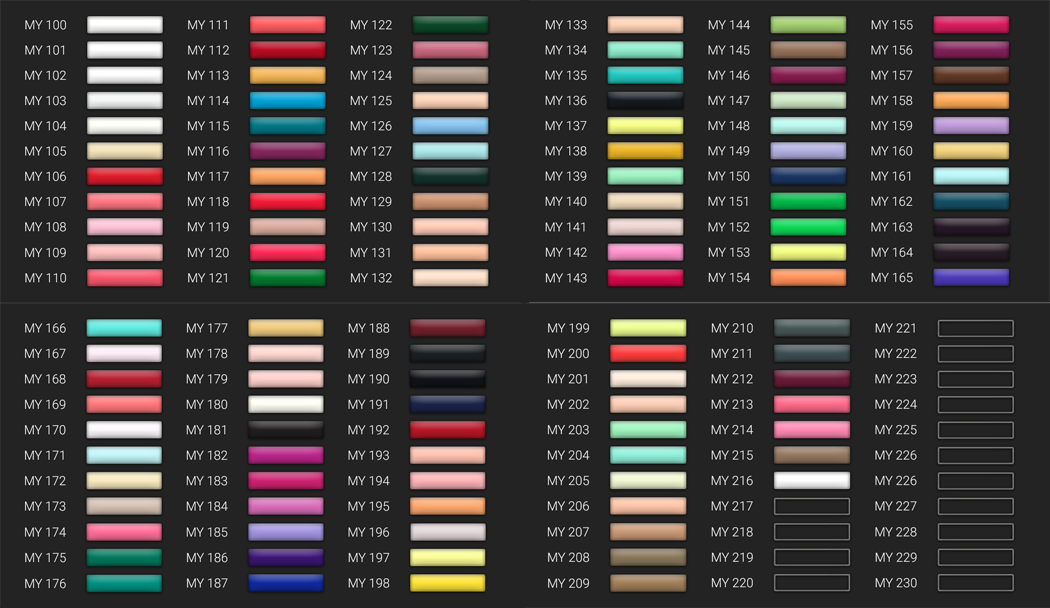Select the burgundy MY 212 swatch
Image resolution: width=1050 pixels, height=608 pixels.
[x=812, y=379]
